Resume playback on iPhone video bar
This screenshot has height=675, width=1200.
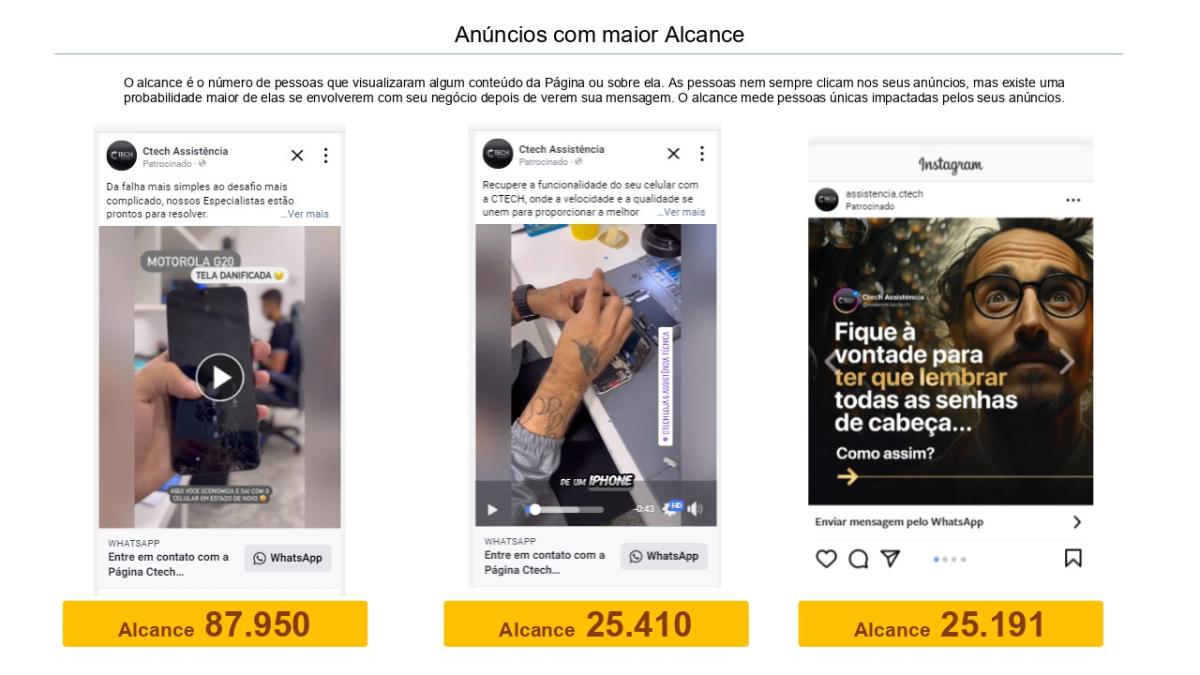(x=491, y=509)
